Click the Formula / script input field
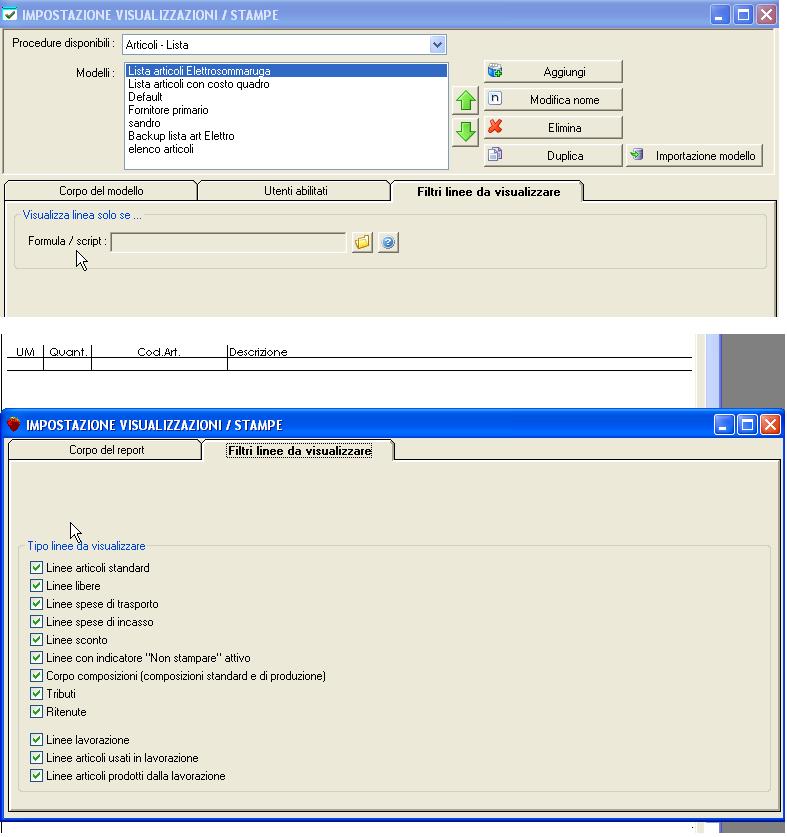Image resolution: width=787 pixels, height=837 pixels. coord(228,242)
